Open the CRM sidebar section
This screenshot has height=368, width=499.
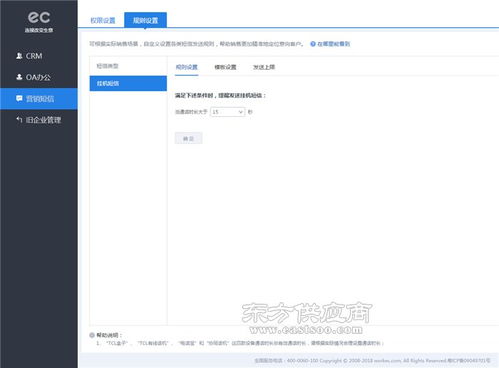tap(39, 56)
